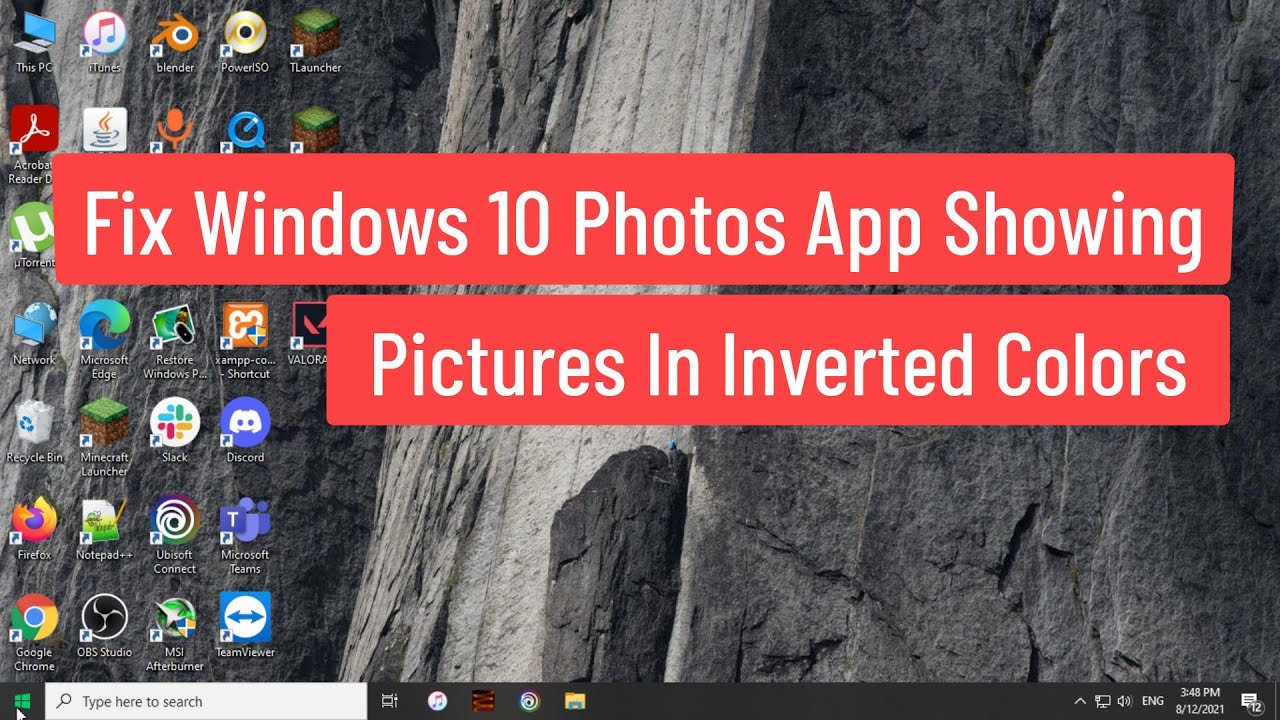
Task: Select the Java coffee cup desktop icon
Action: (x=104, y=129)
